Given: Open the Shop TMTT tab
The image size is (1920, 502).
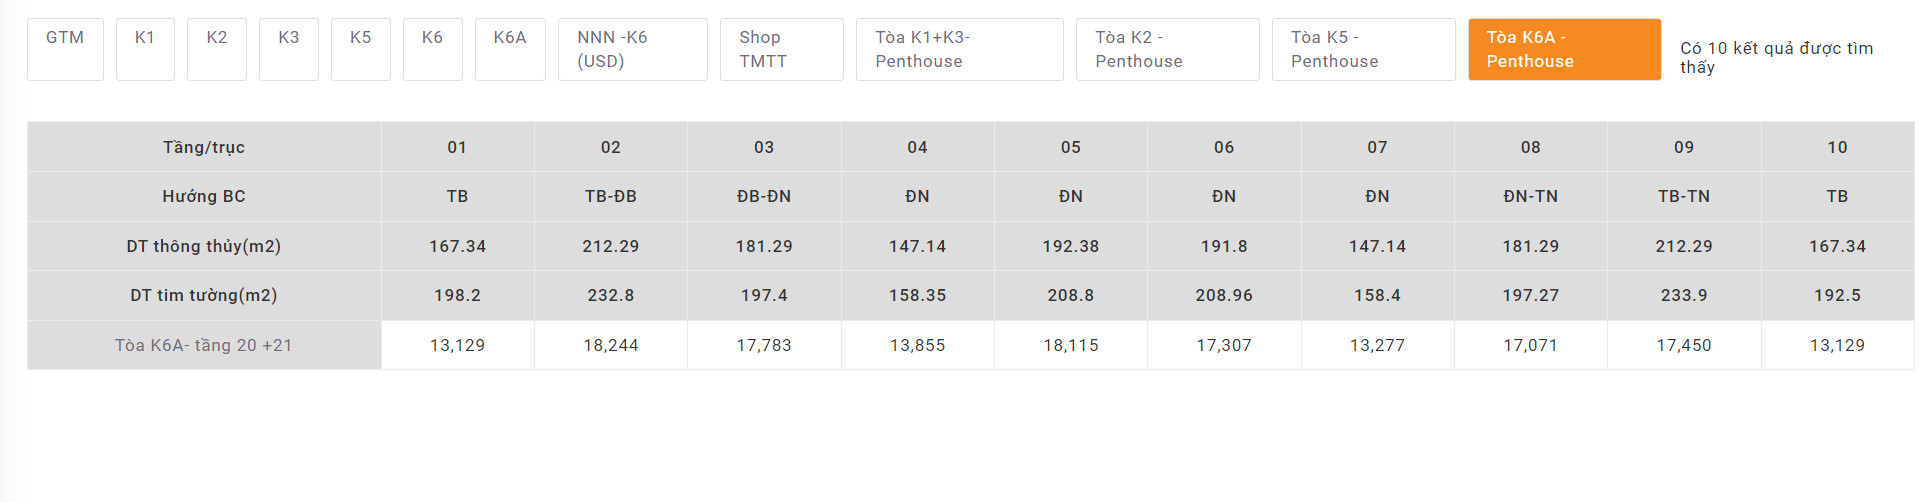Looking at the screenshot, I should [x=781, y=49].
